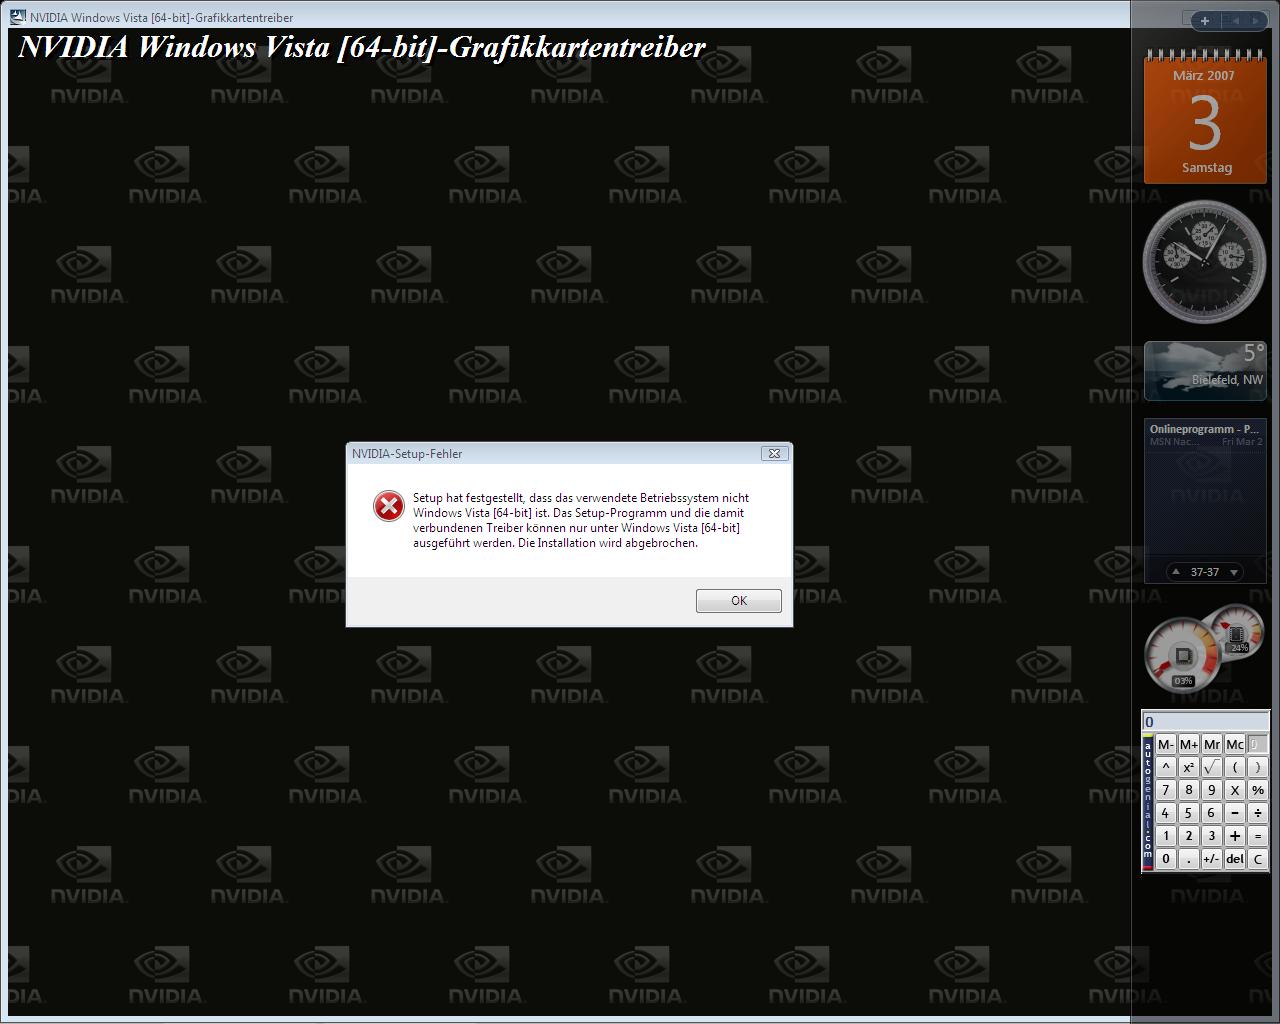Image resolution: width=1280 pixels, height=1024 pixels.
Task: Click the percent key on calculator
Action: (1258, 790)
